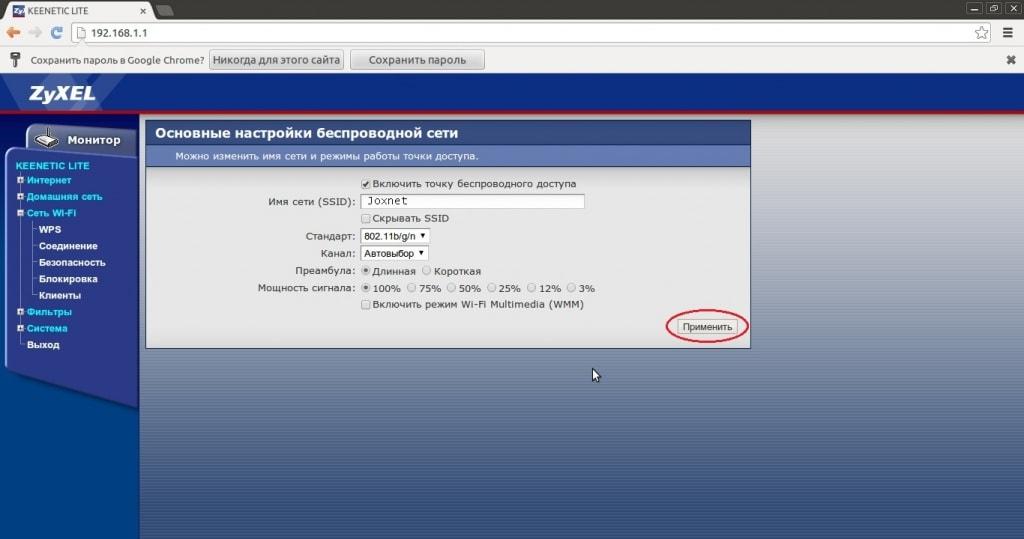Reload the page with refresh icon

[57, 33]
